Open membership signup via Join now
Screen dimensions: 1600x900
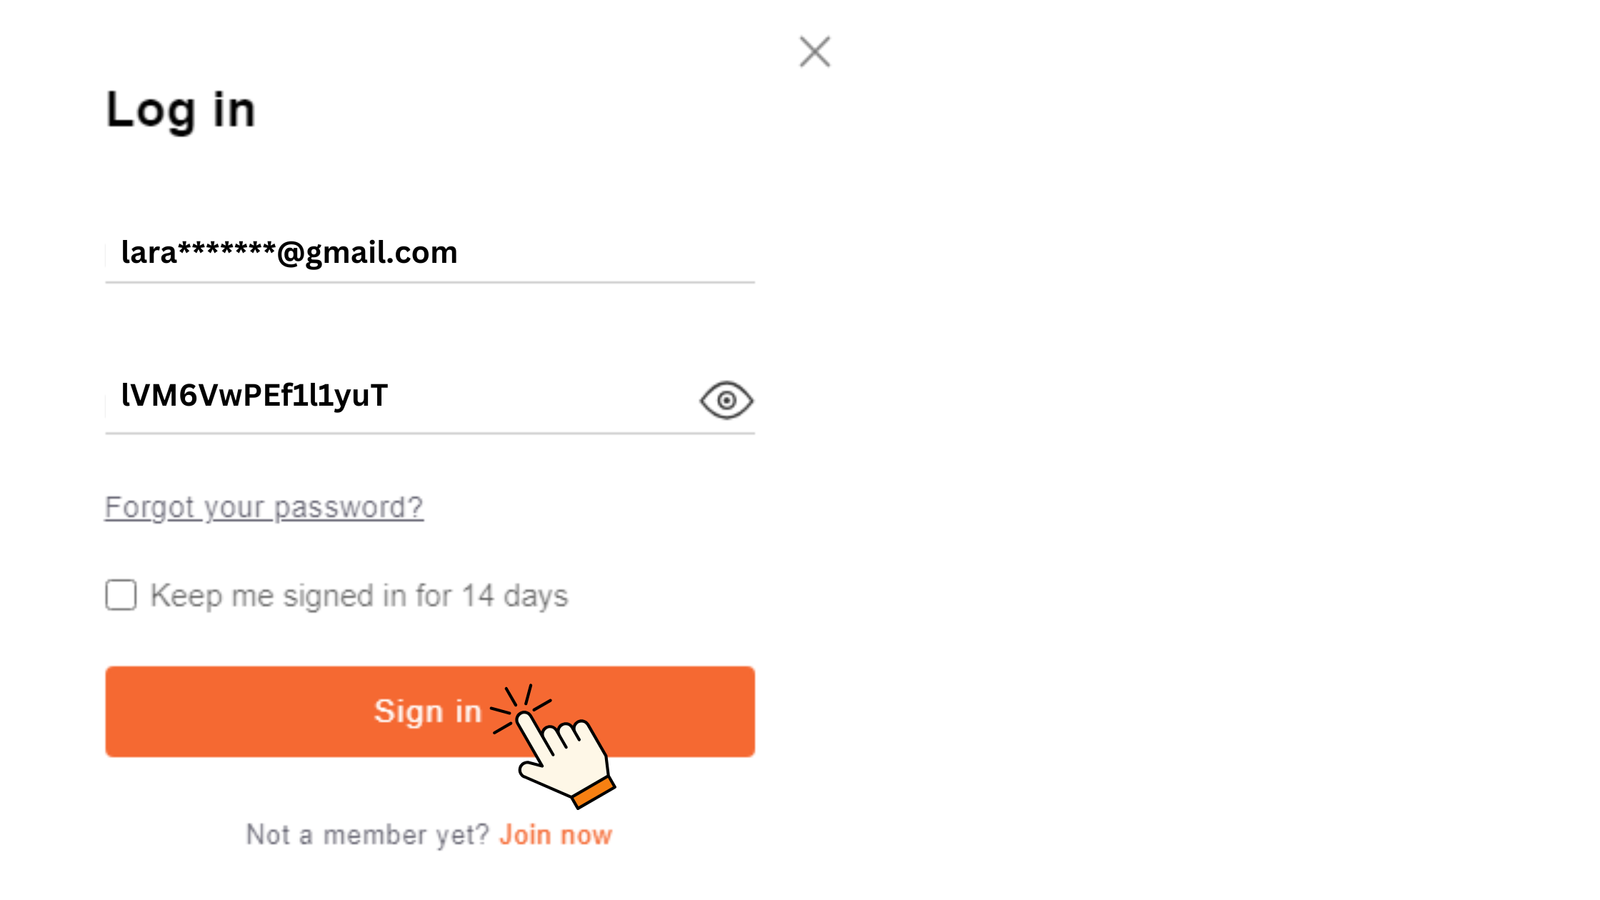point(556,834)
